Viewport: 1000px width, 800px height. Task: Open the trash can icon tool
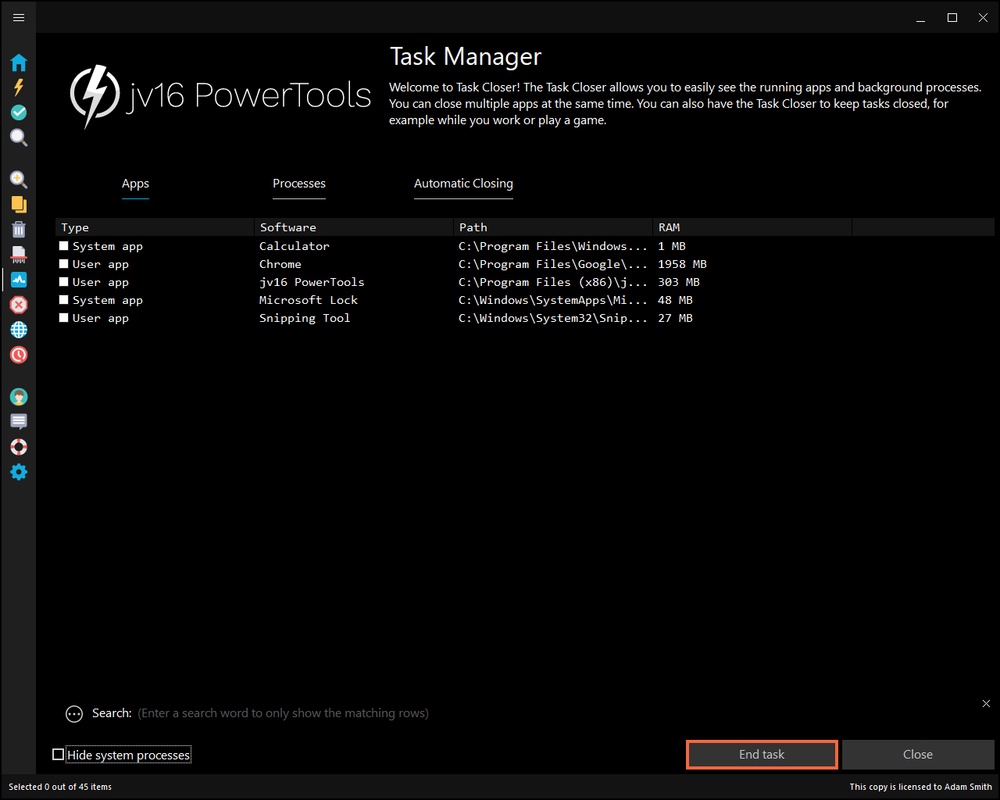(x=18, y=229)
